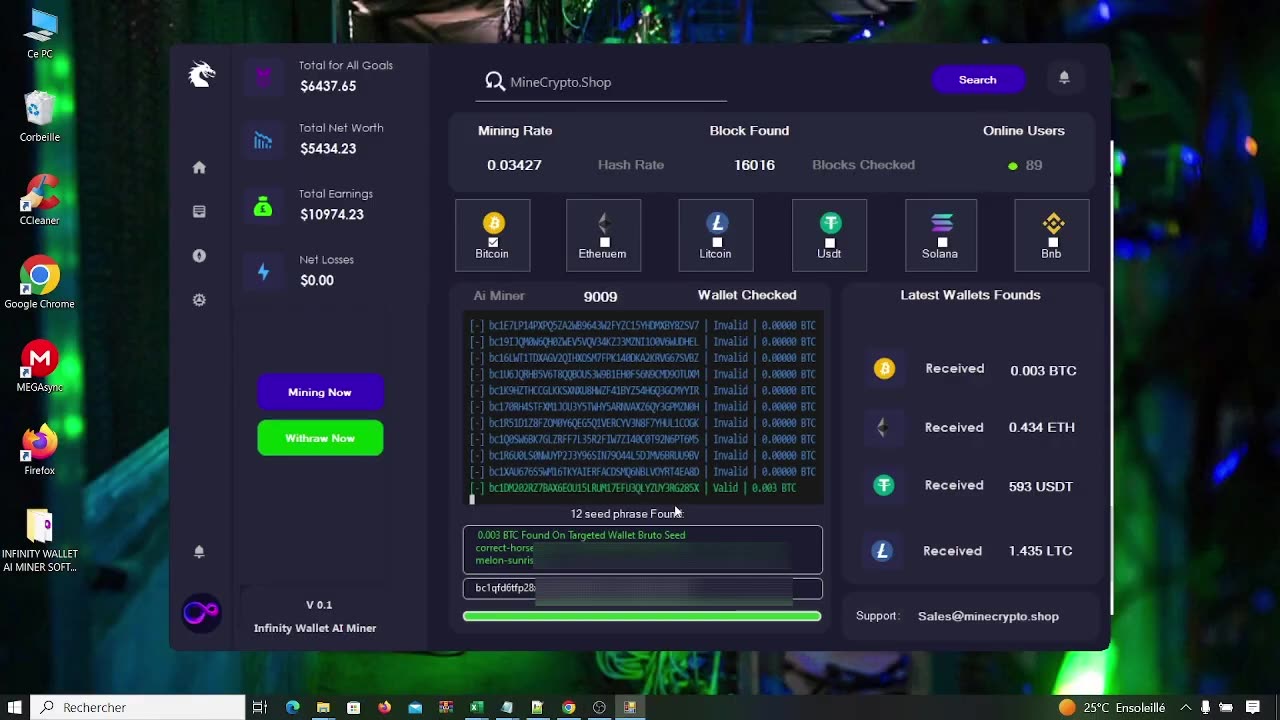The height and width of the screenshot is (720, 1280).
Task: Click the found seed phrase text box
Action: pyautogui.click(x=643, y=549)
